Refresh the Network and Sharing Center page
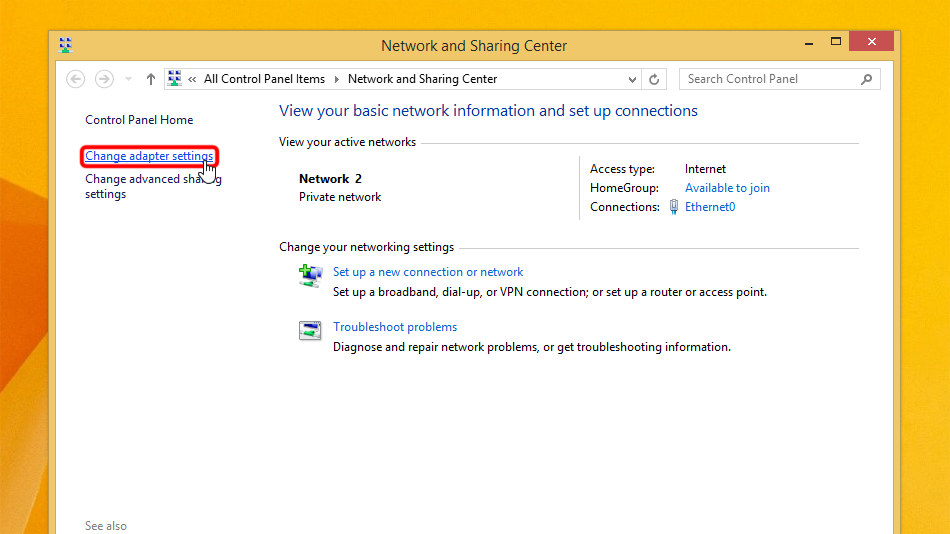 click(655, 79)
